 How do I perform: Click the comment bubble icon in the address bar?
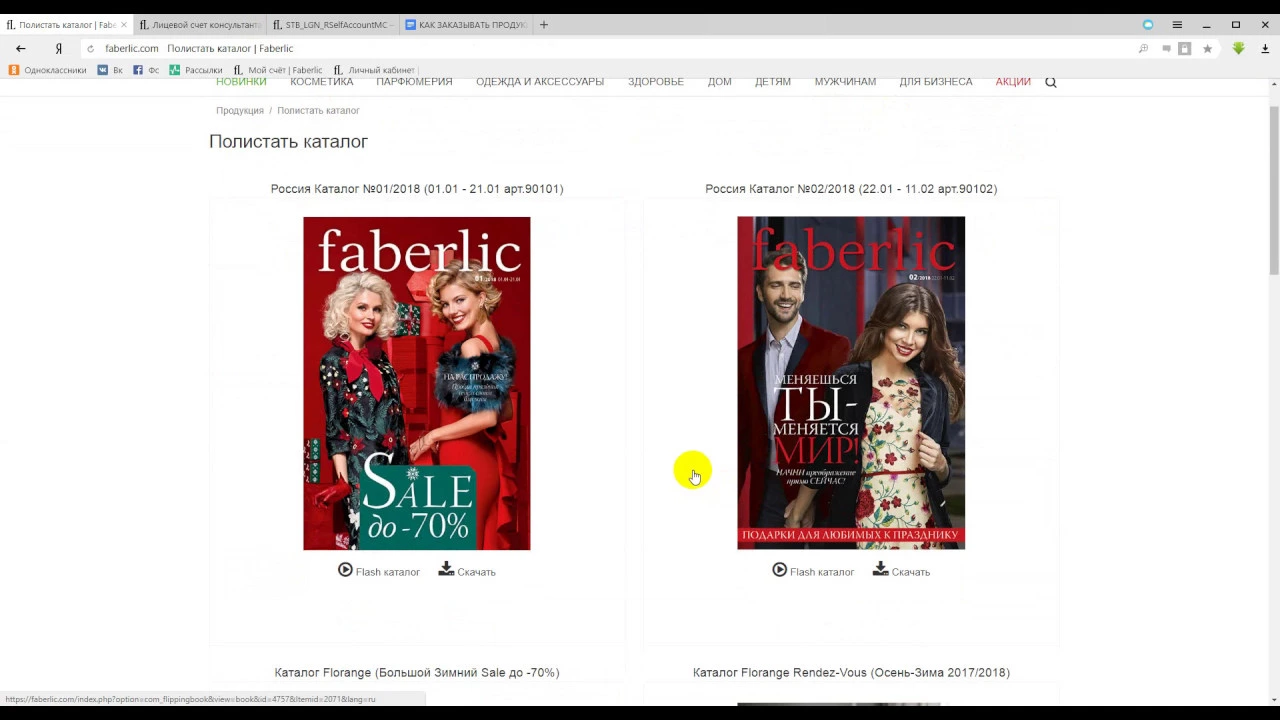click(x=1166, y=48)
